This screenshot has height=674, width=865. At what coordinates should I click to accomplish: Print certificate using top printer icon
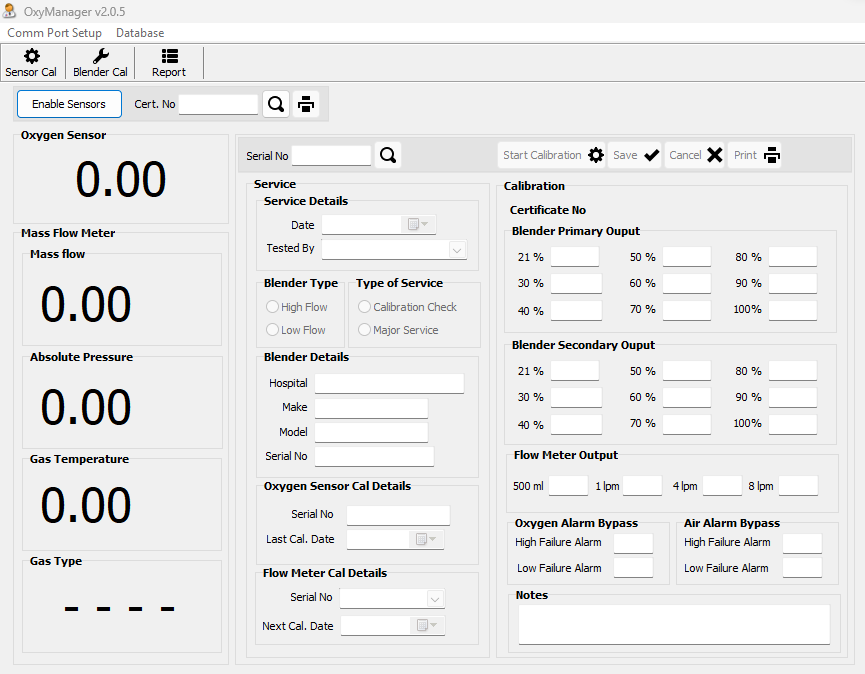point(306,104)
